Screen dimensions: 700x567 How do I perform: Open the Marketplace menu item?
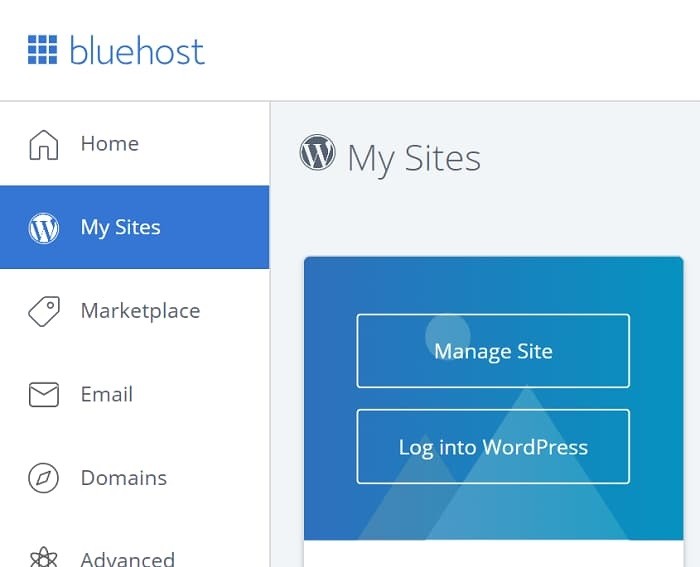coord(134,311)
